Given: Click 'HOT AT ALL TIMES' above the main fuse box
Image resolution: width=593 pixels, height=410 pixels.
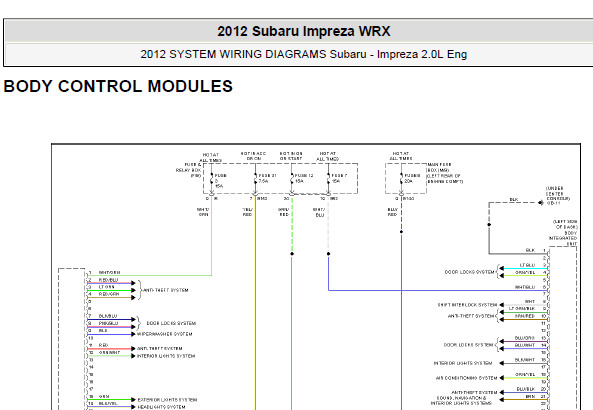Looking at the screenshot, I should click(401, 156).
